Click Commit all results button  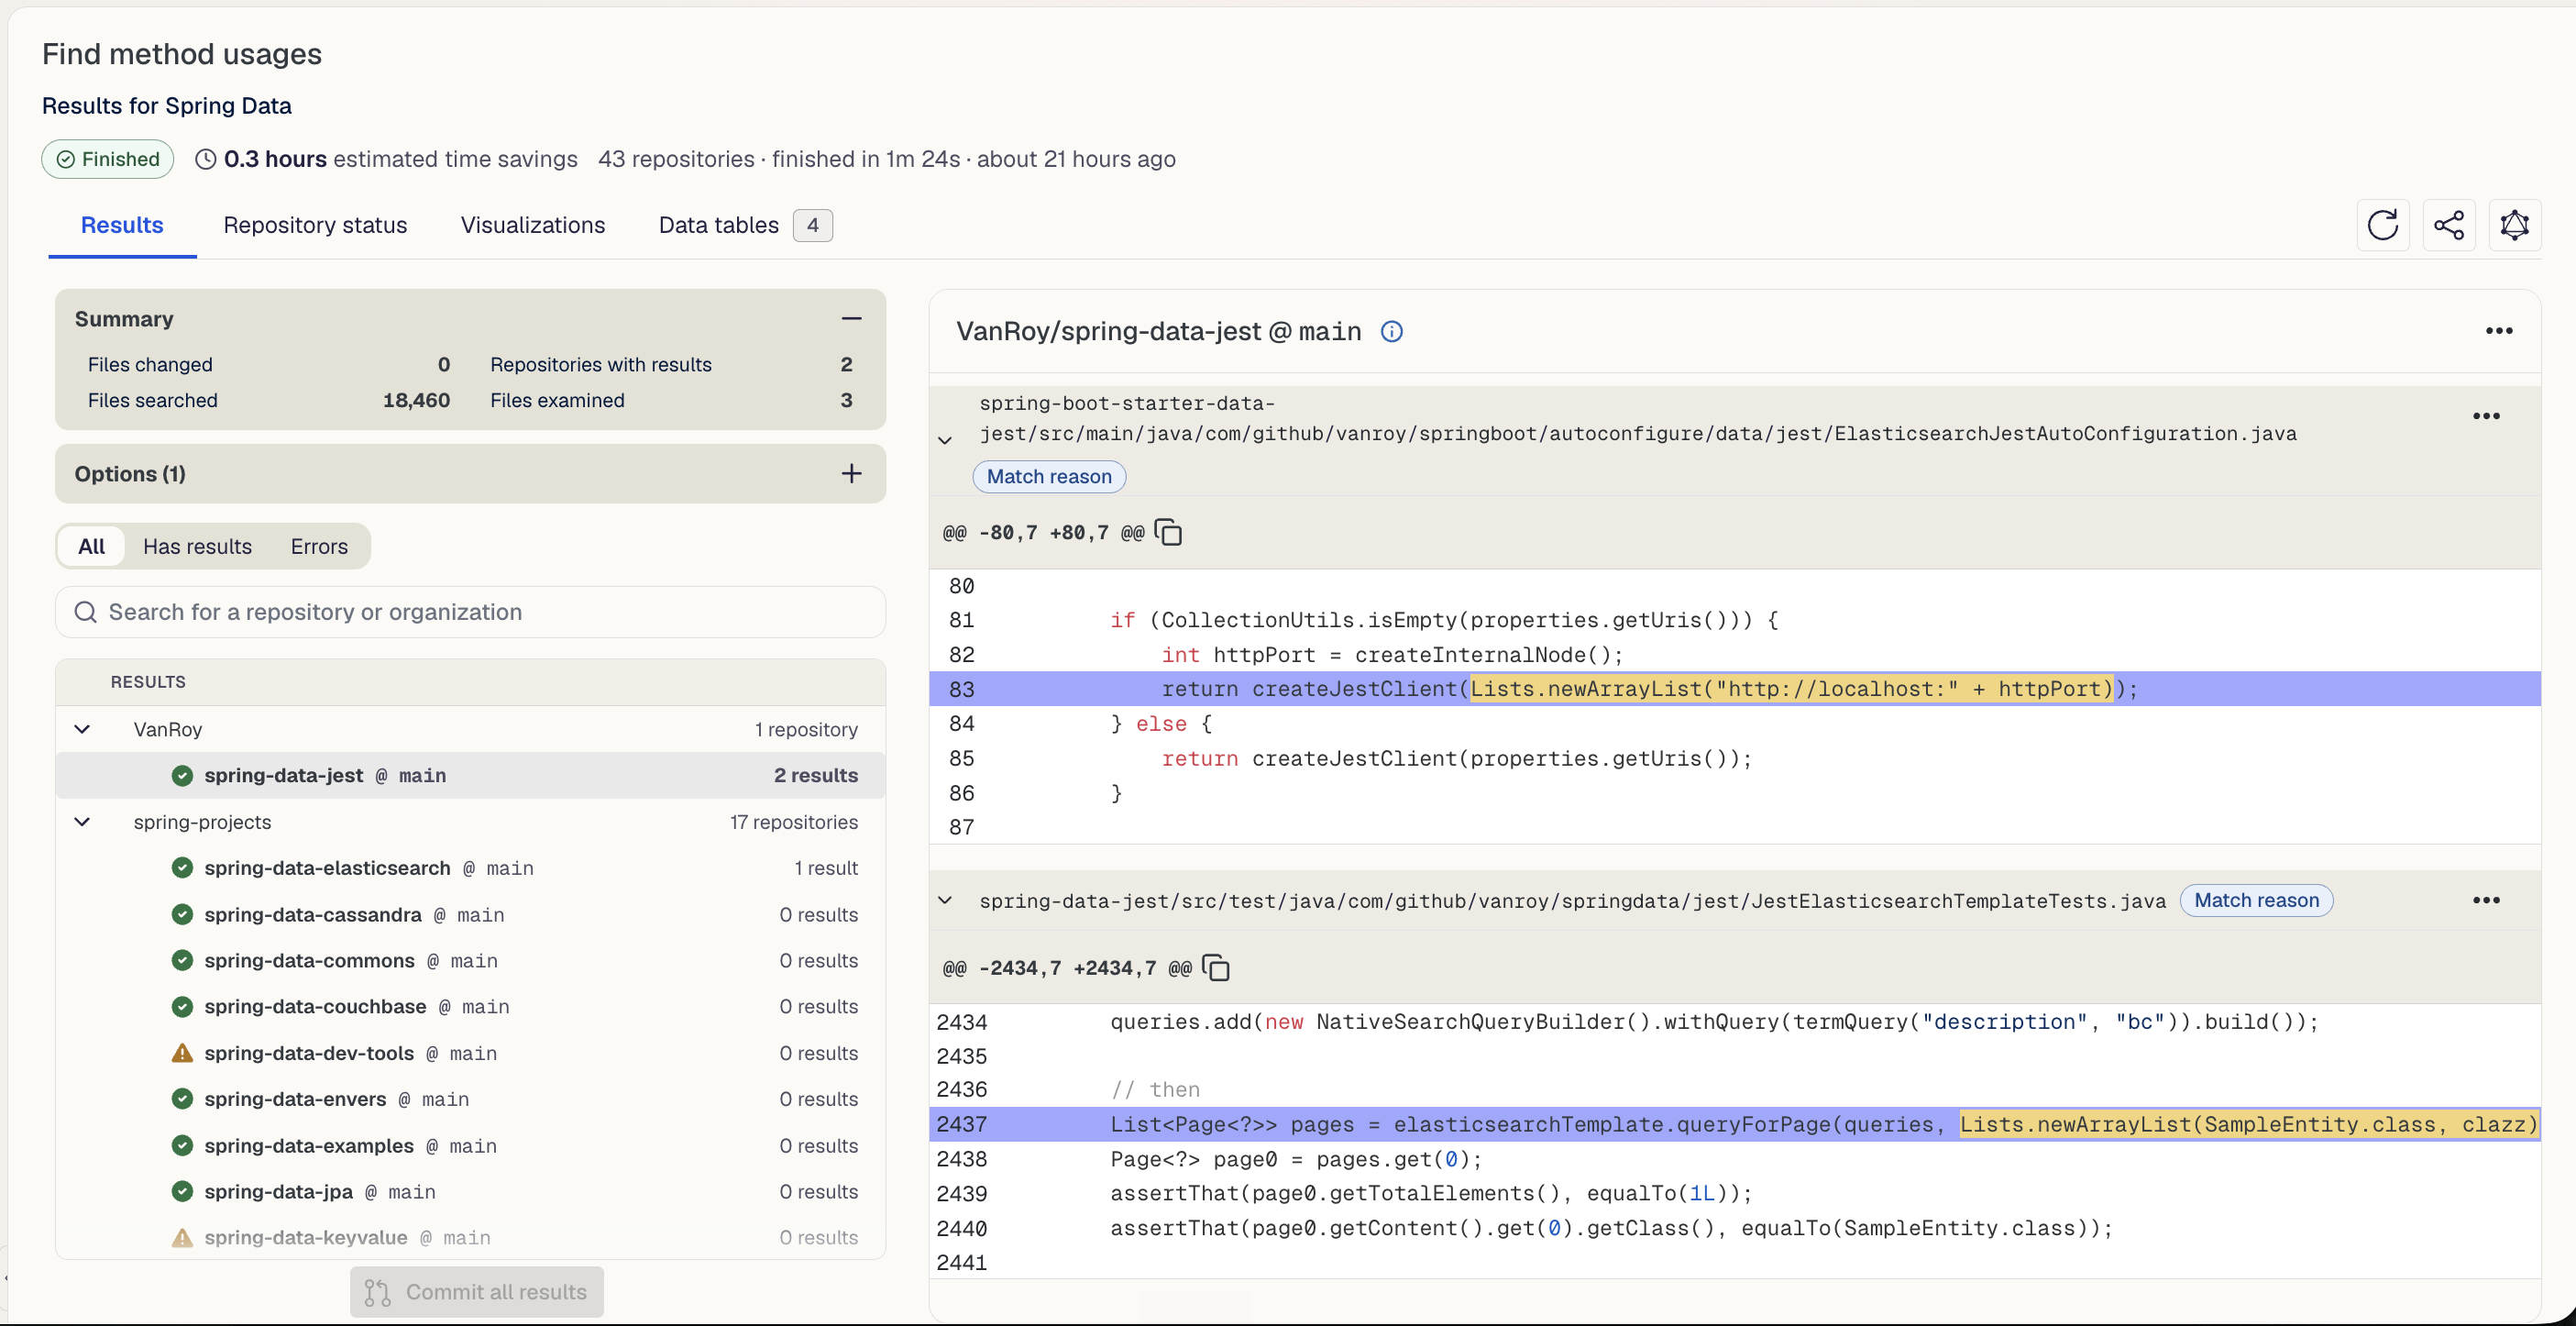tap(476, 1292)
